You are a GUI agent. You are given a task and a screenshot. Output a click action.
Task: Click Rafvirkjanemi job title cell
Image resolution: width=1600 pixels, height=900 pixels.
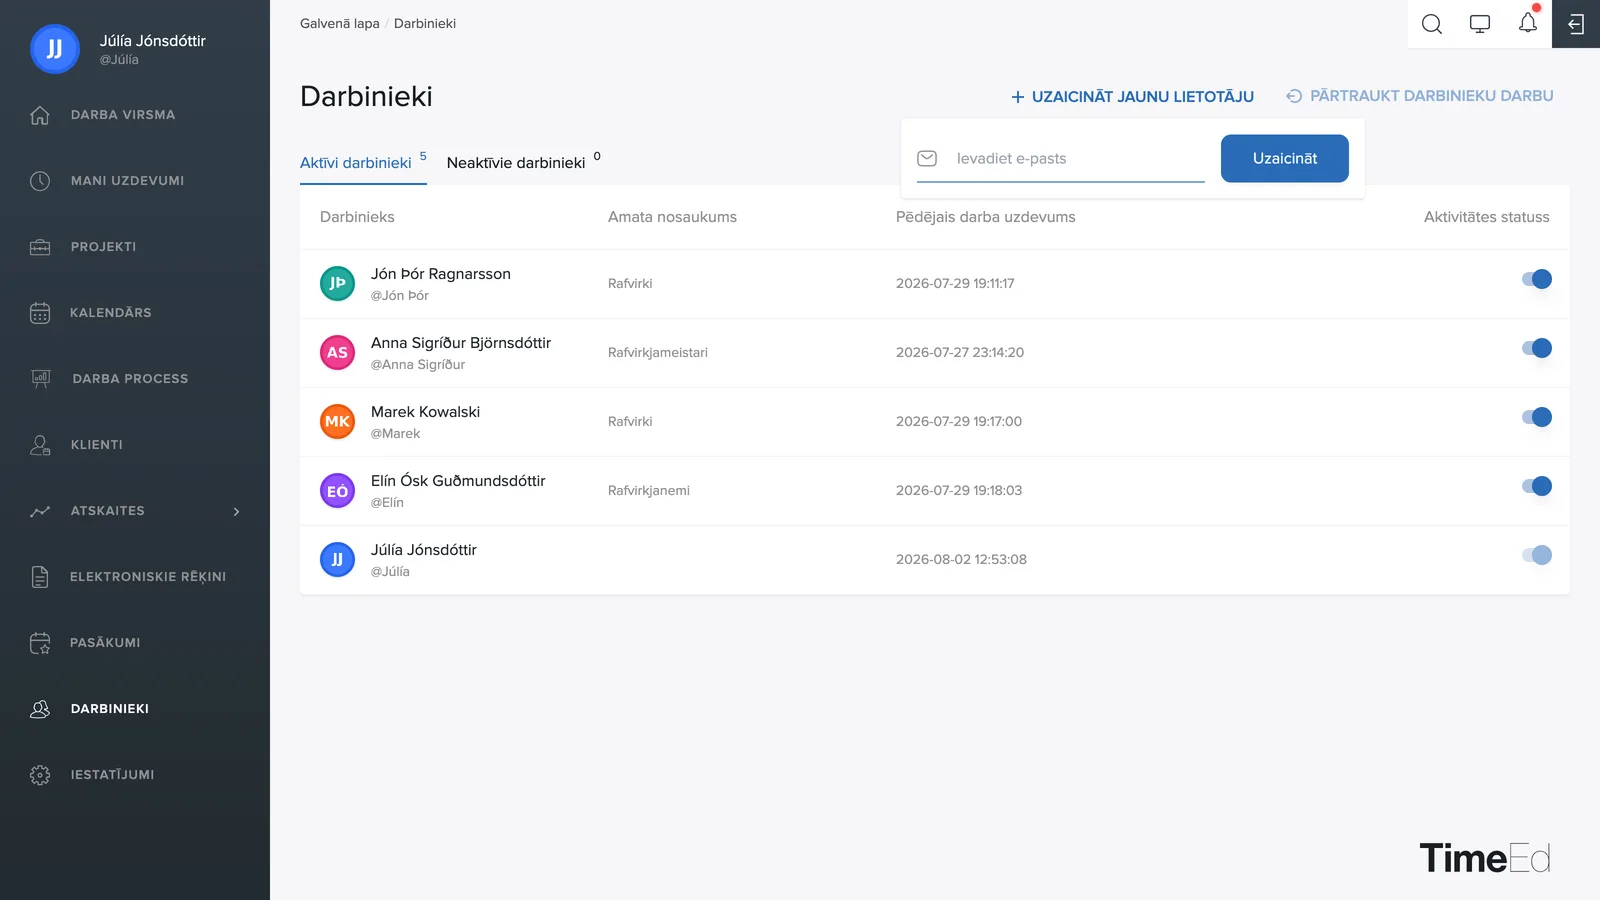pos(649,491)
